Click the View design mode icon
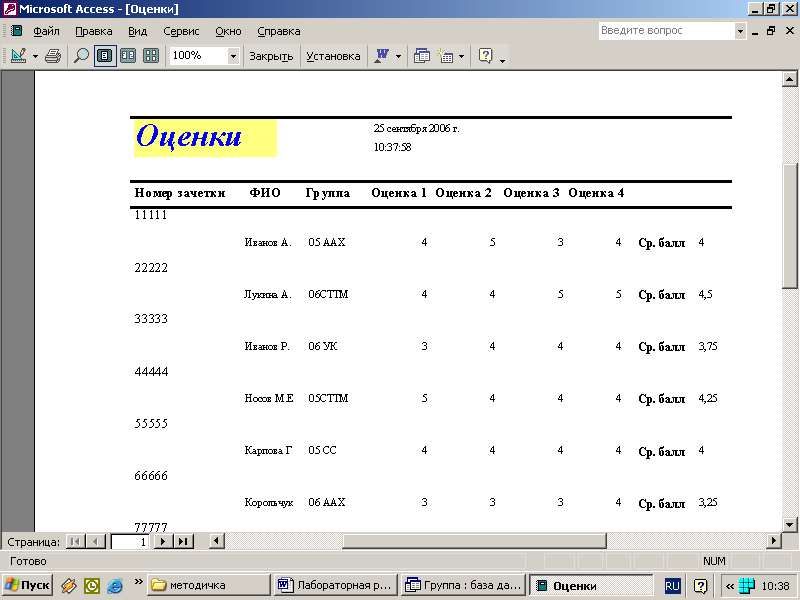This screenshot has width=800, height=600. tap(18, 56)
